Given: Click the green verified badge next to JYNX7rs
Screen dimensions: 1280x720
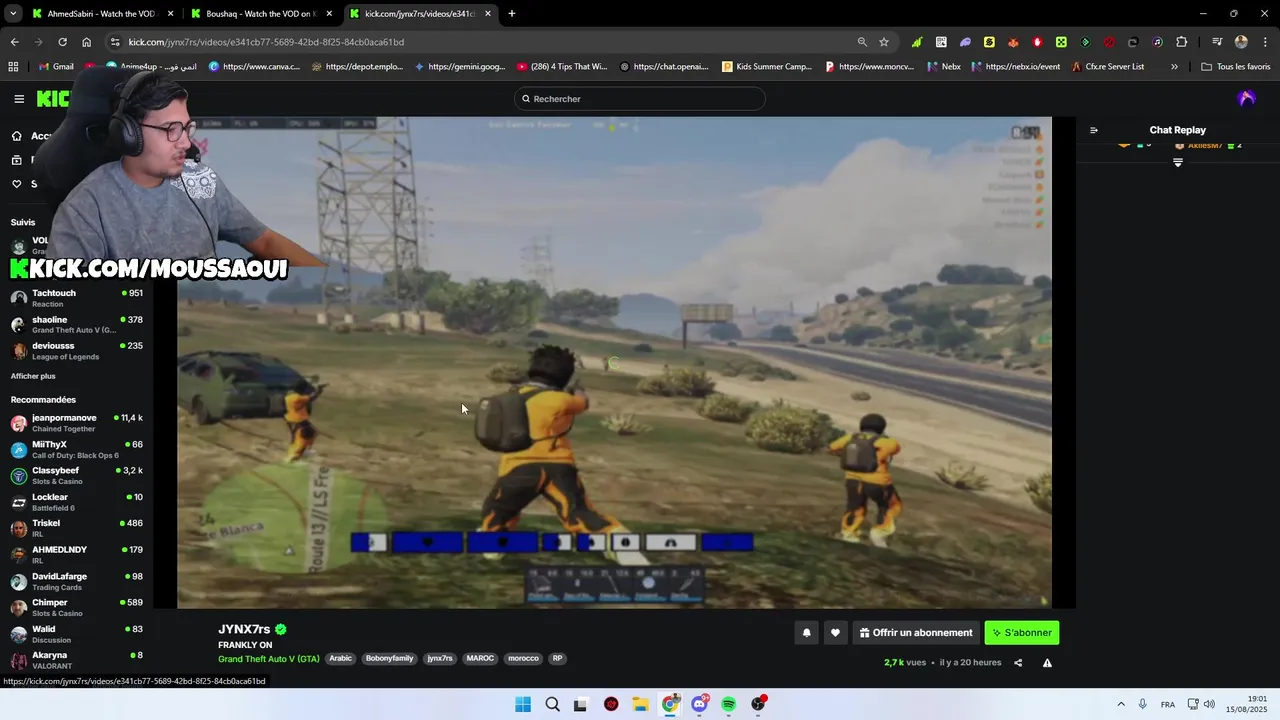Looking at the screenshot, I should point(281,629).
